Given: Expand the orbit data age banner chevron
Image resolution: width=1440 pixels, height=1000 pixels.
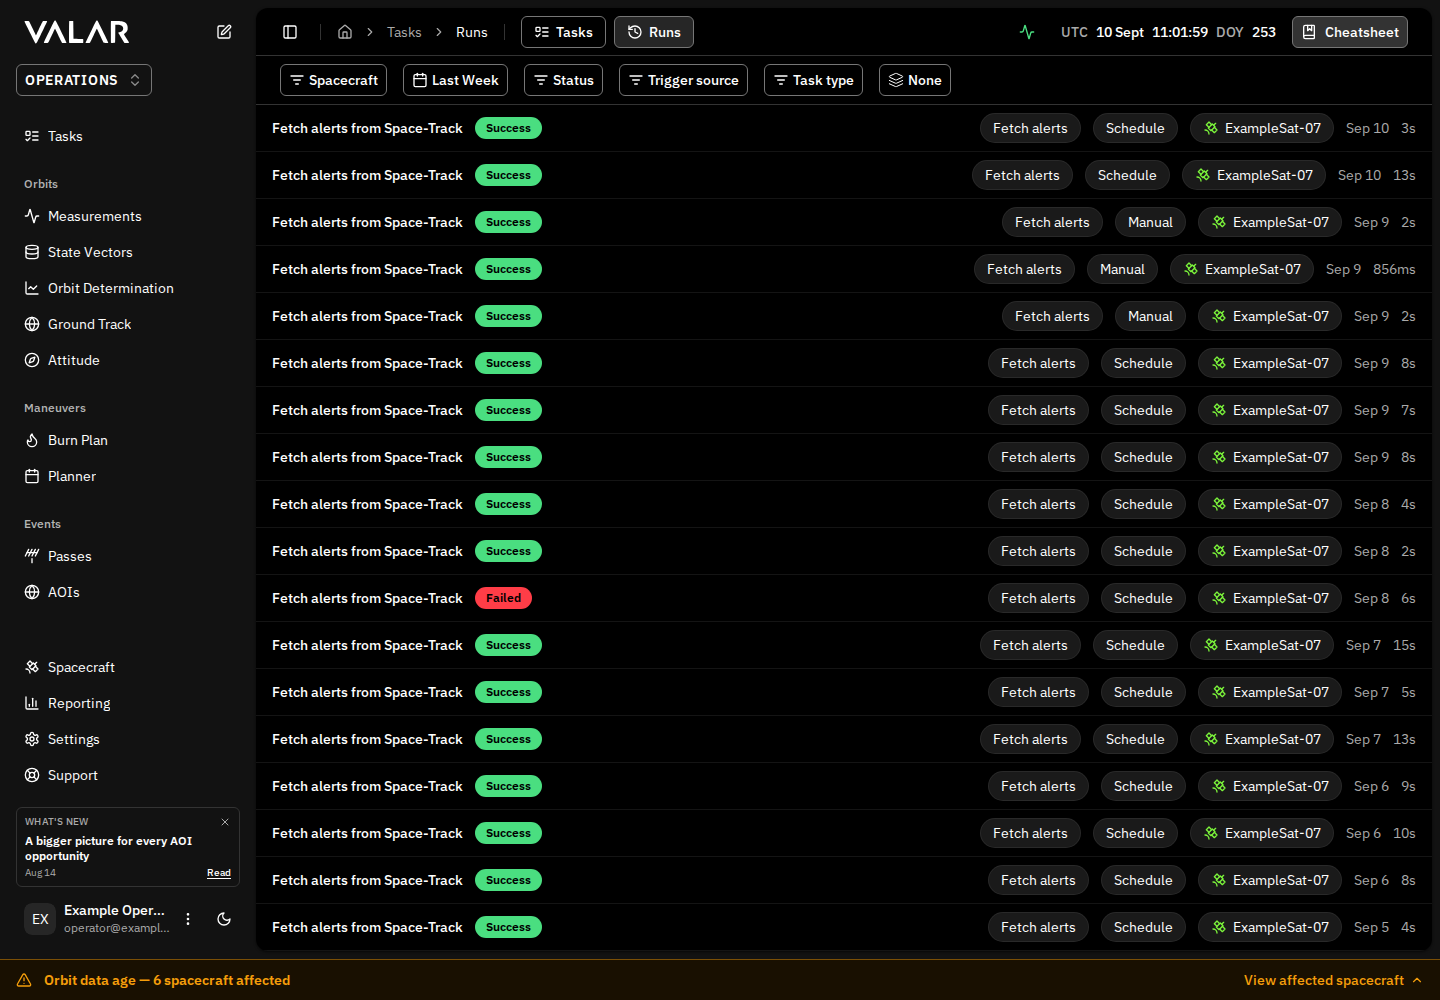Looking at the screenshot, I should (1417, 980).
